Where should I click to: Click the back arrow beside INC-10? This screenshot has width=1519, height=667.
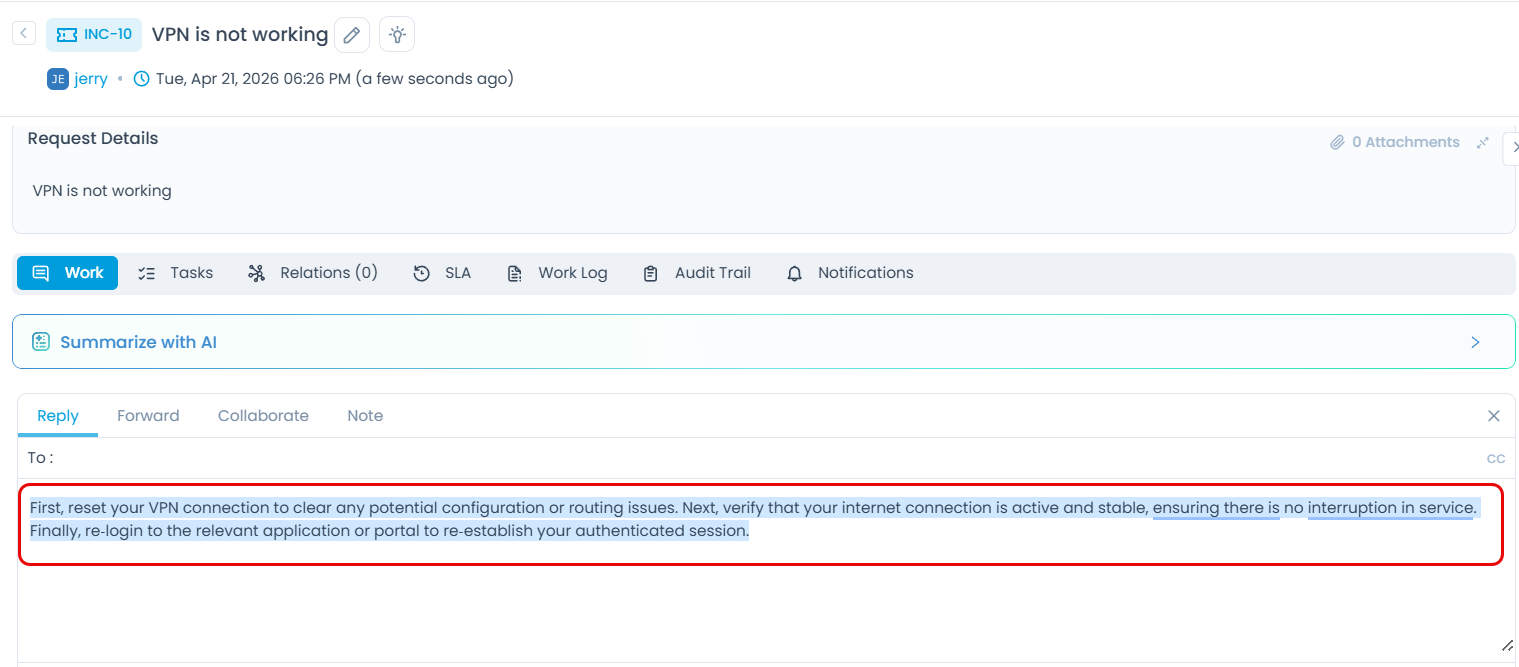tap(24, 34)
